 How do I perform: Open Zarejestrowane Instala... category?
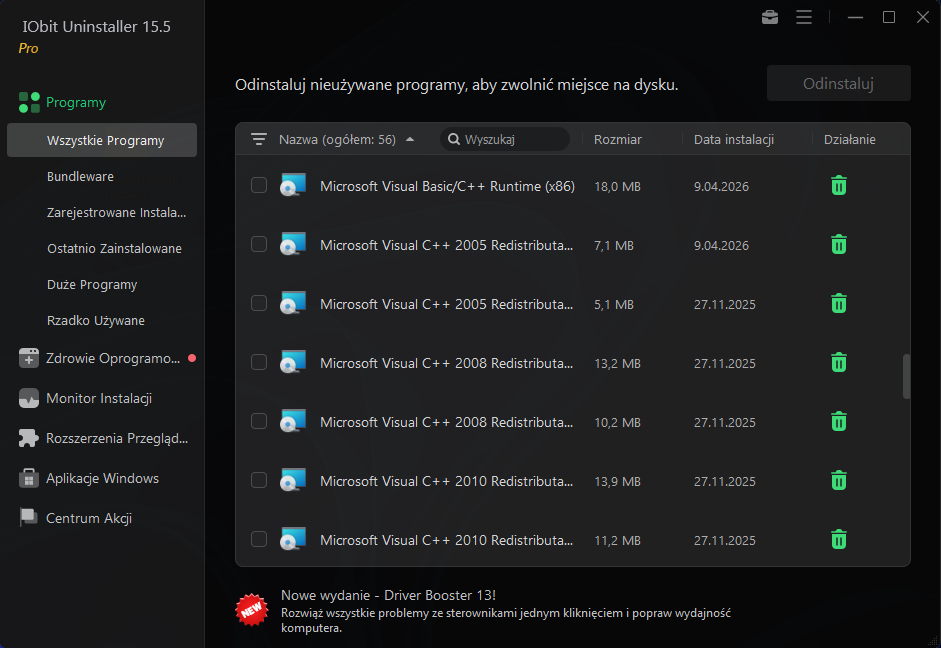(x=116, y=212)
